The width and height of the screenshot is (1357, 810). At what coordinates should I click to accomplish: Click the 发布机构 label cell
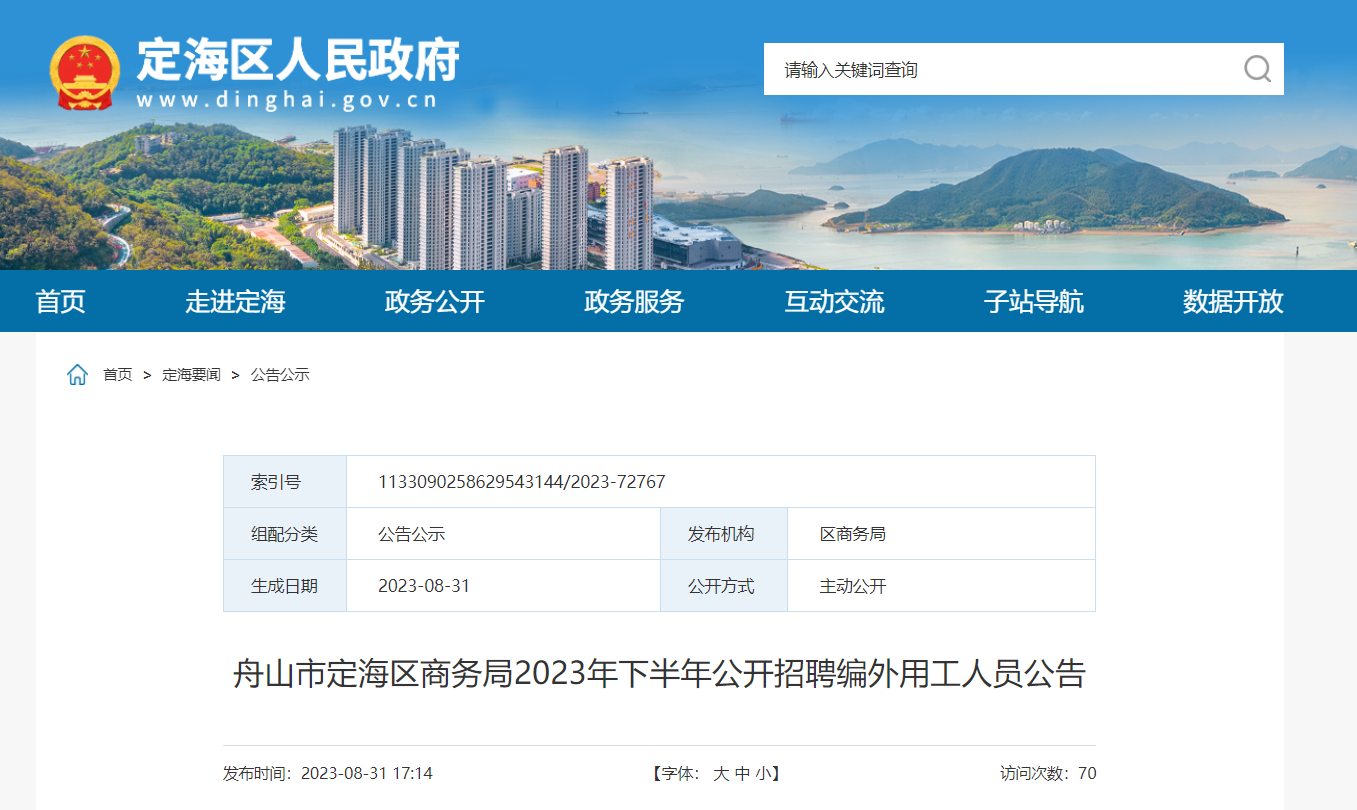click(x=724, y=534)
